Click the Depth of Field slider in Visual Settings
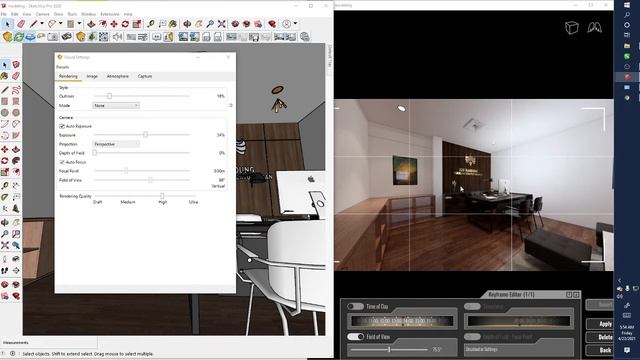640x360 pixels. (x=142, y=153)
